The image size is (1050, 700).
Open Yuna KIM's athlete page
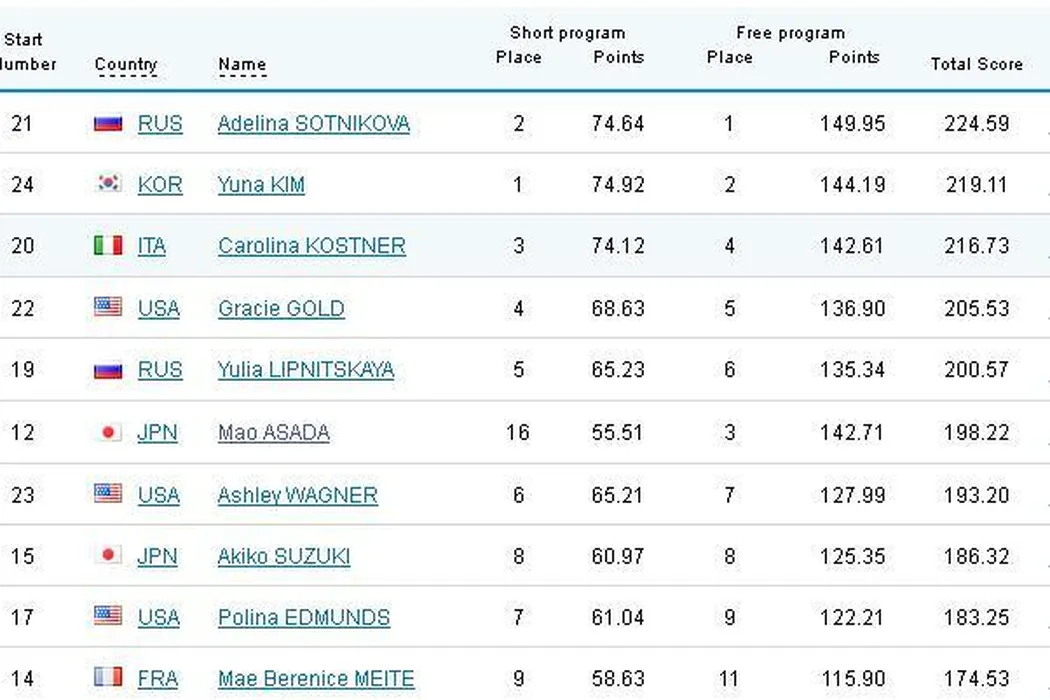tap(261, 185)
